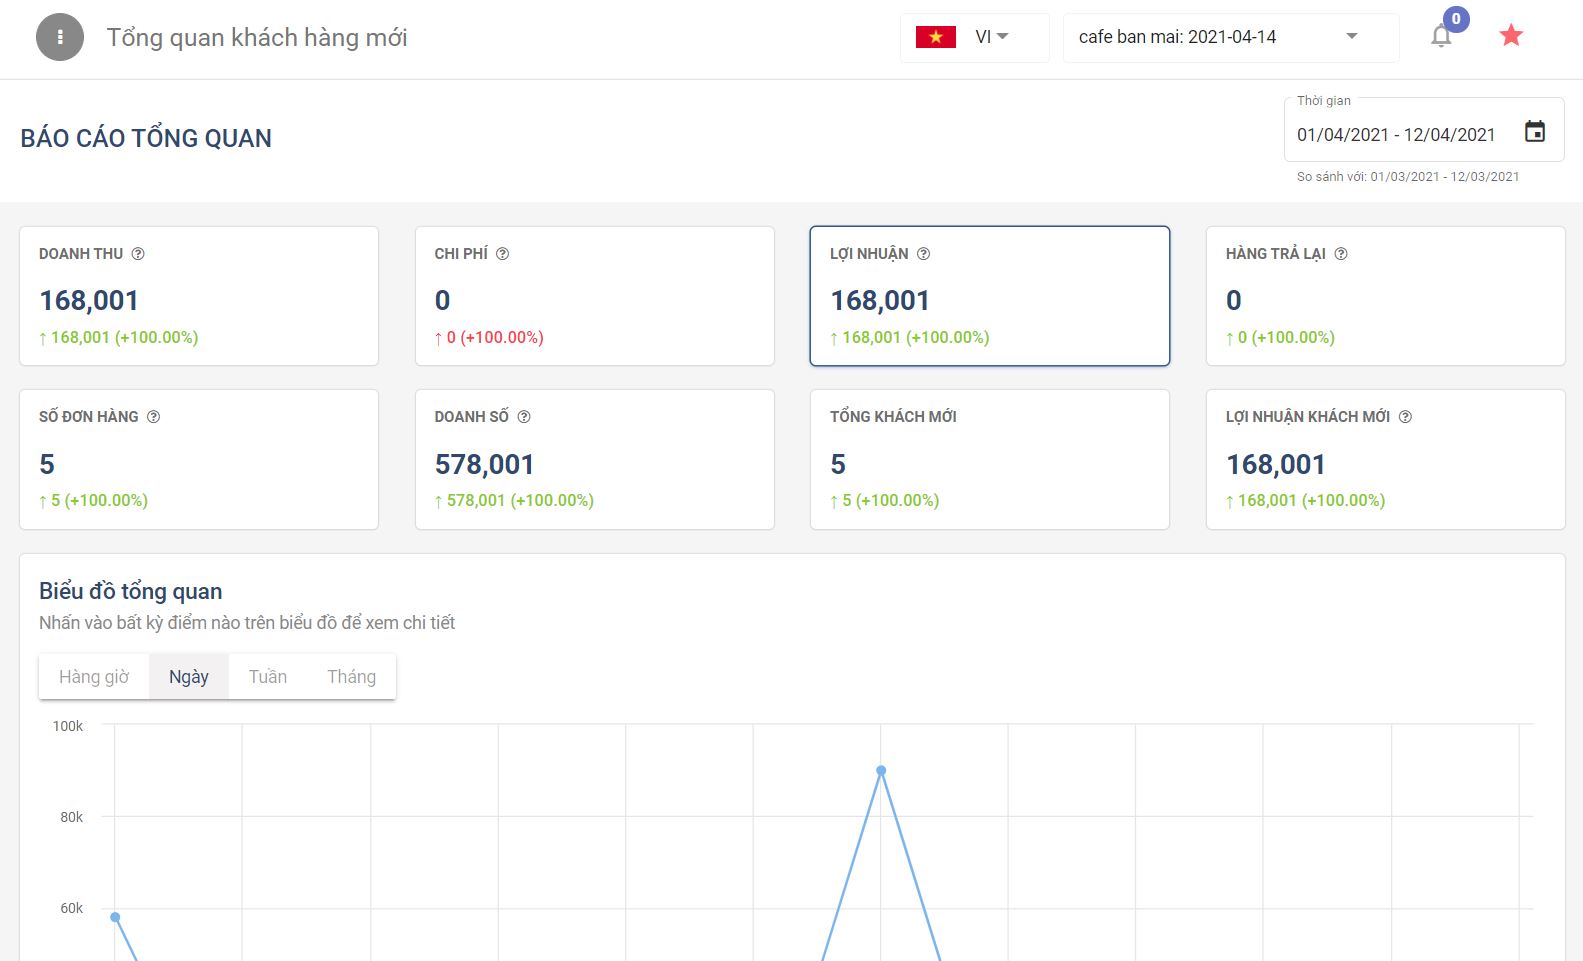The height and width of the screenshot is (961, 1583).
Task: Open the three-dot menu button
Action: [x=60, y=37]
